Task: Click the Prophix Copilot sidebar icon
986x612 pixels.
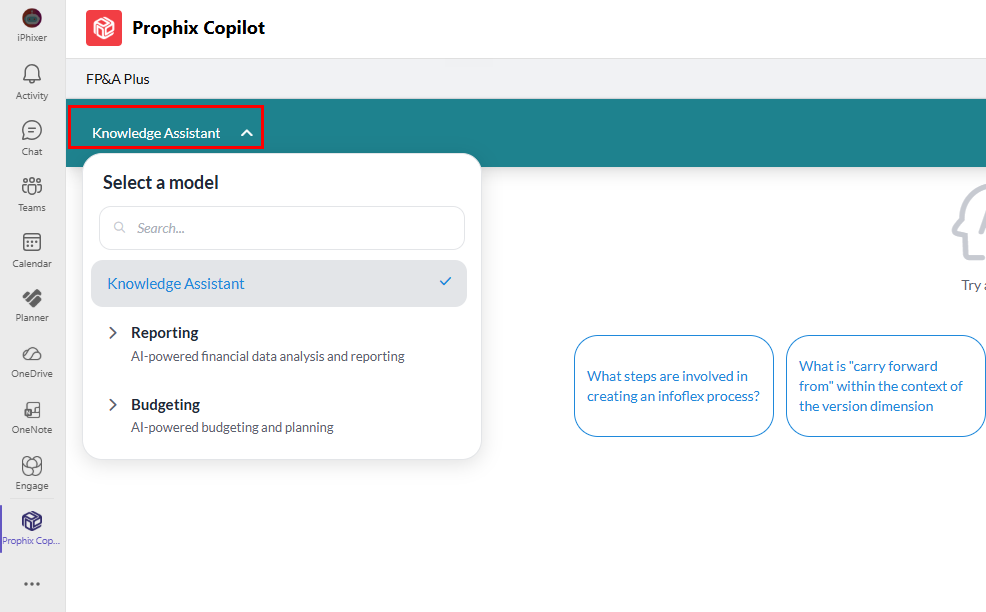Action: point(32,522)
